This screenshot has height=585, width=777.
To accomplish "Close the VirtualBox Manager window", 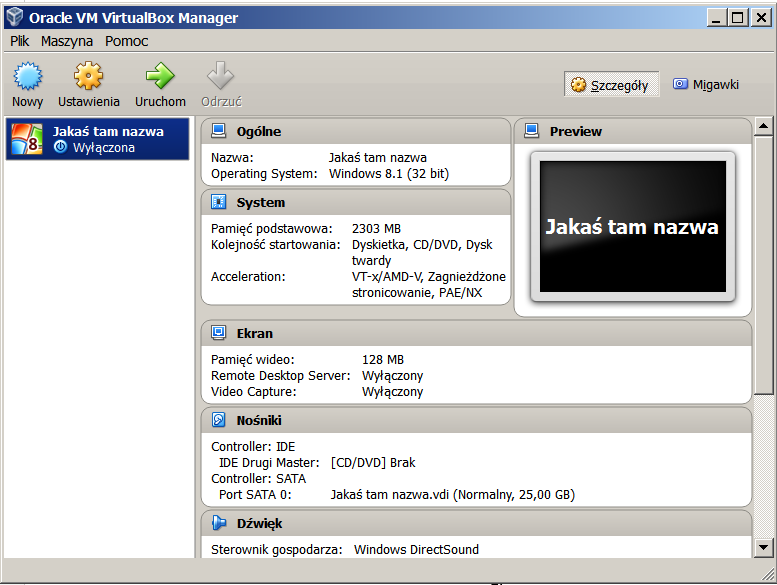I will point(761,18).
